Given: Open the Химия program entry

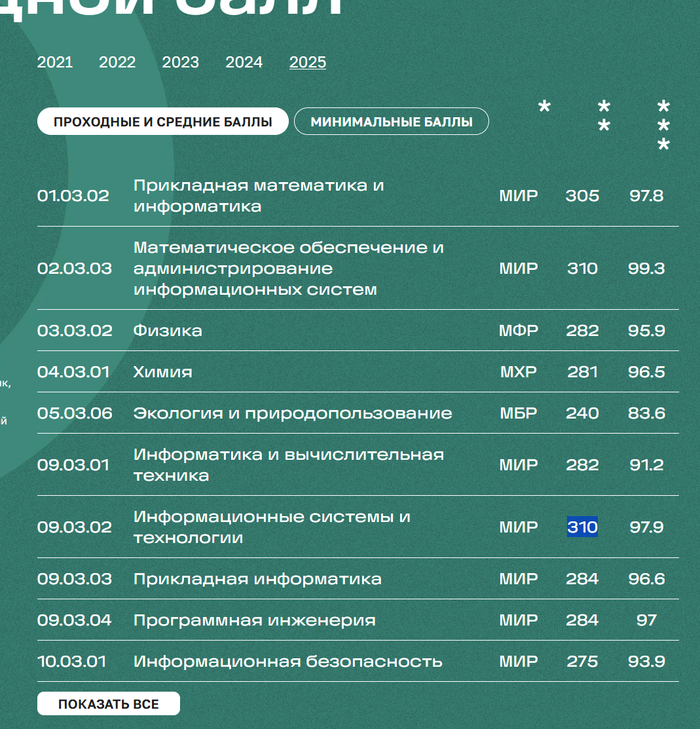Looking at the screenshot, I should (162, 372).
